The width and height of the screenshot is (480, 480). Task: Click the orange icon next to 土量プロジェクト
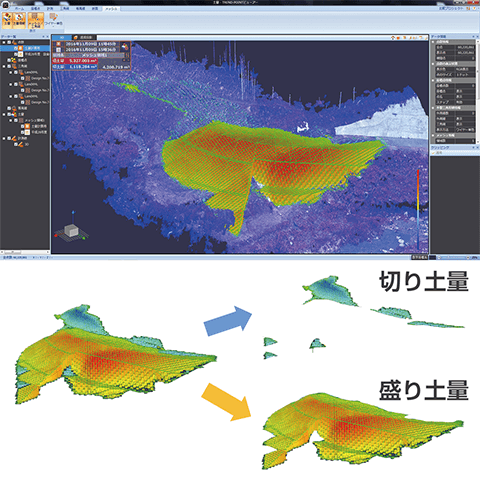pyautogui.click(x=467, y=9)
